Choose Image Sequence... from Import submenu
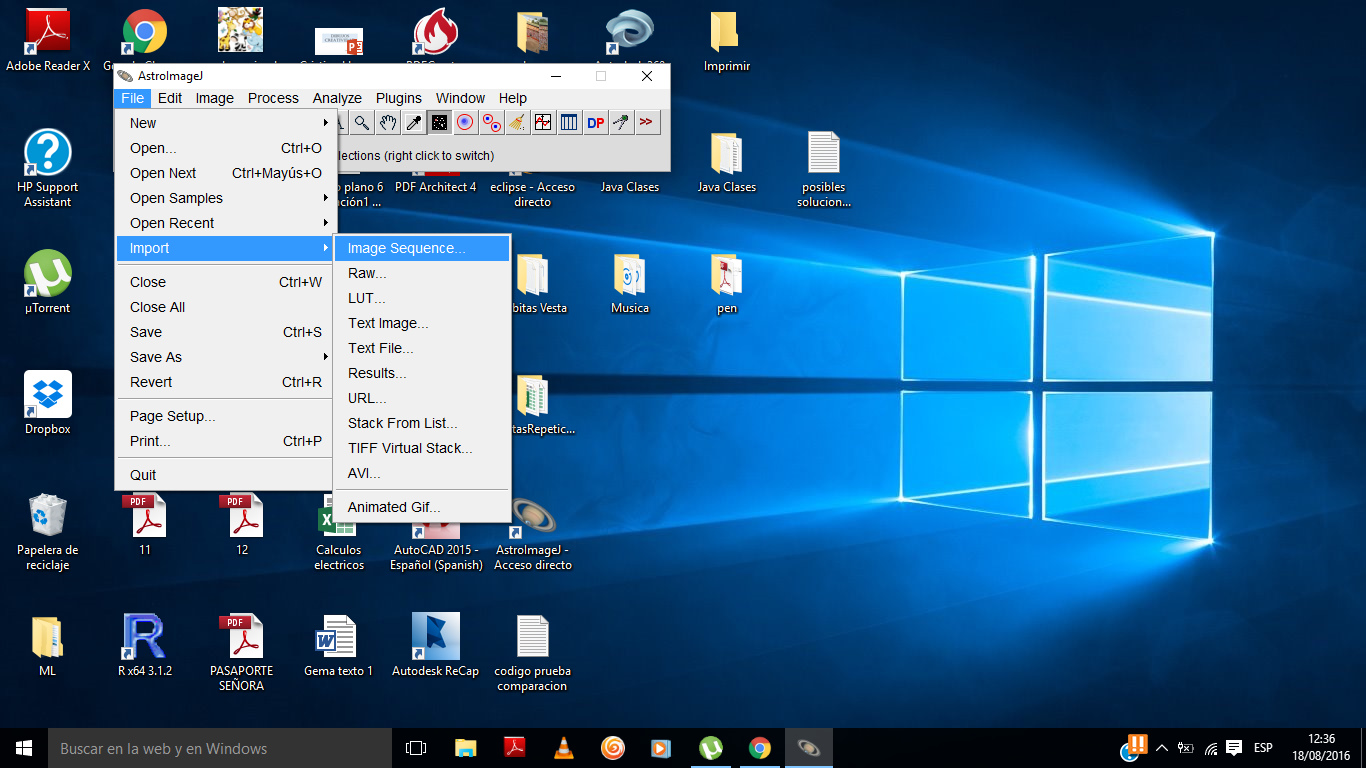This screenshot has width=1366, height=768. (x=407, y=248)
